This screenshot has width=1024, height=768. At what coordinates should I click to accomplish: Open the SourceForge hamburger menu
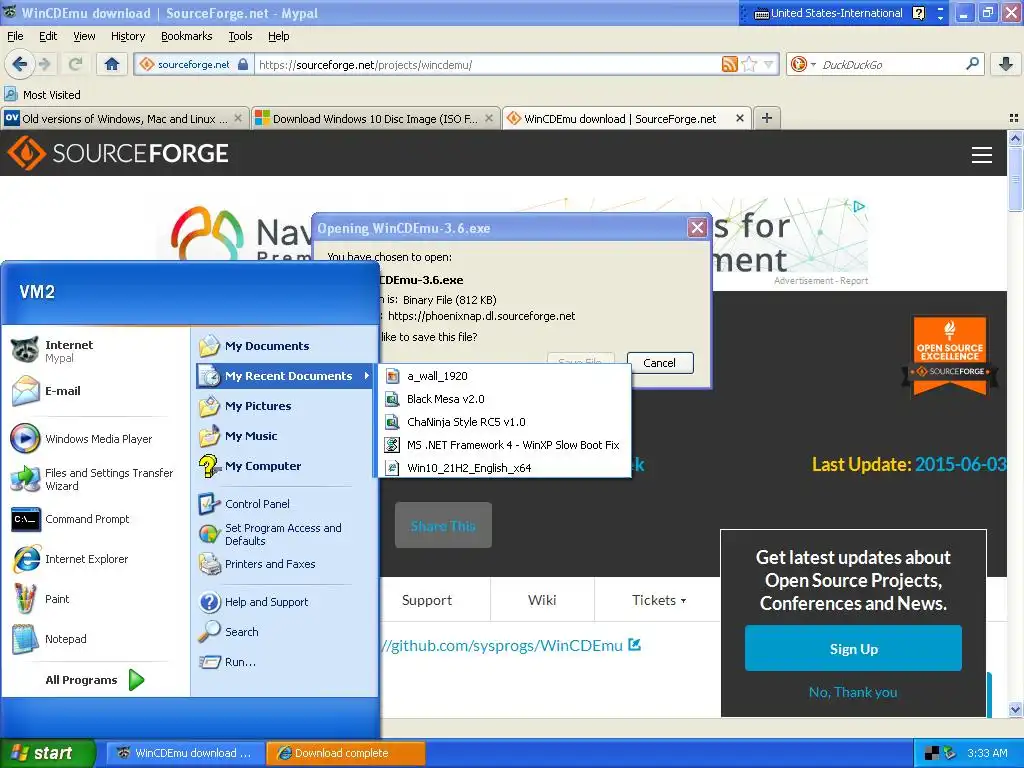click(982, 155)
